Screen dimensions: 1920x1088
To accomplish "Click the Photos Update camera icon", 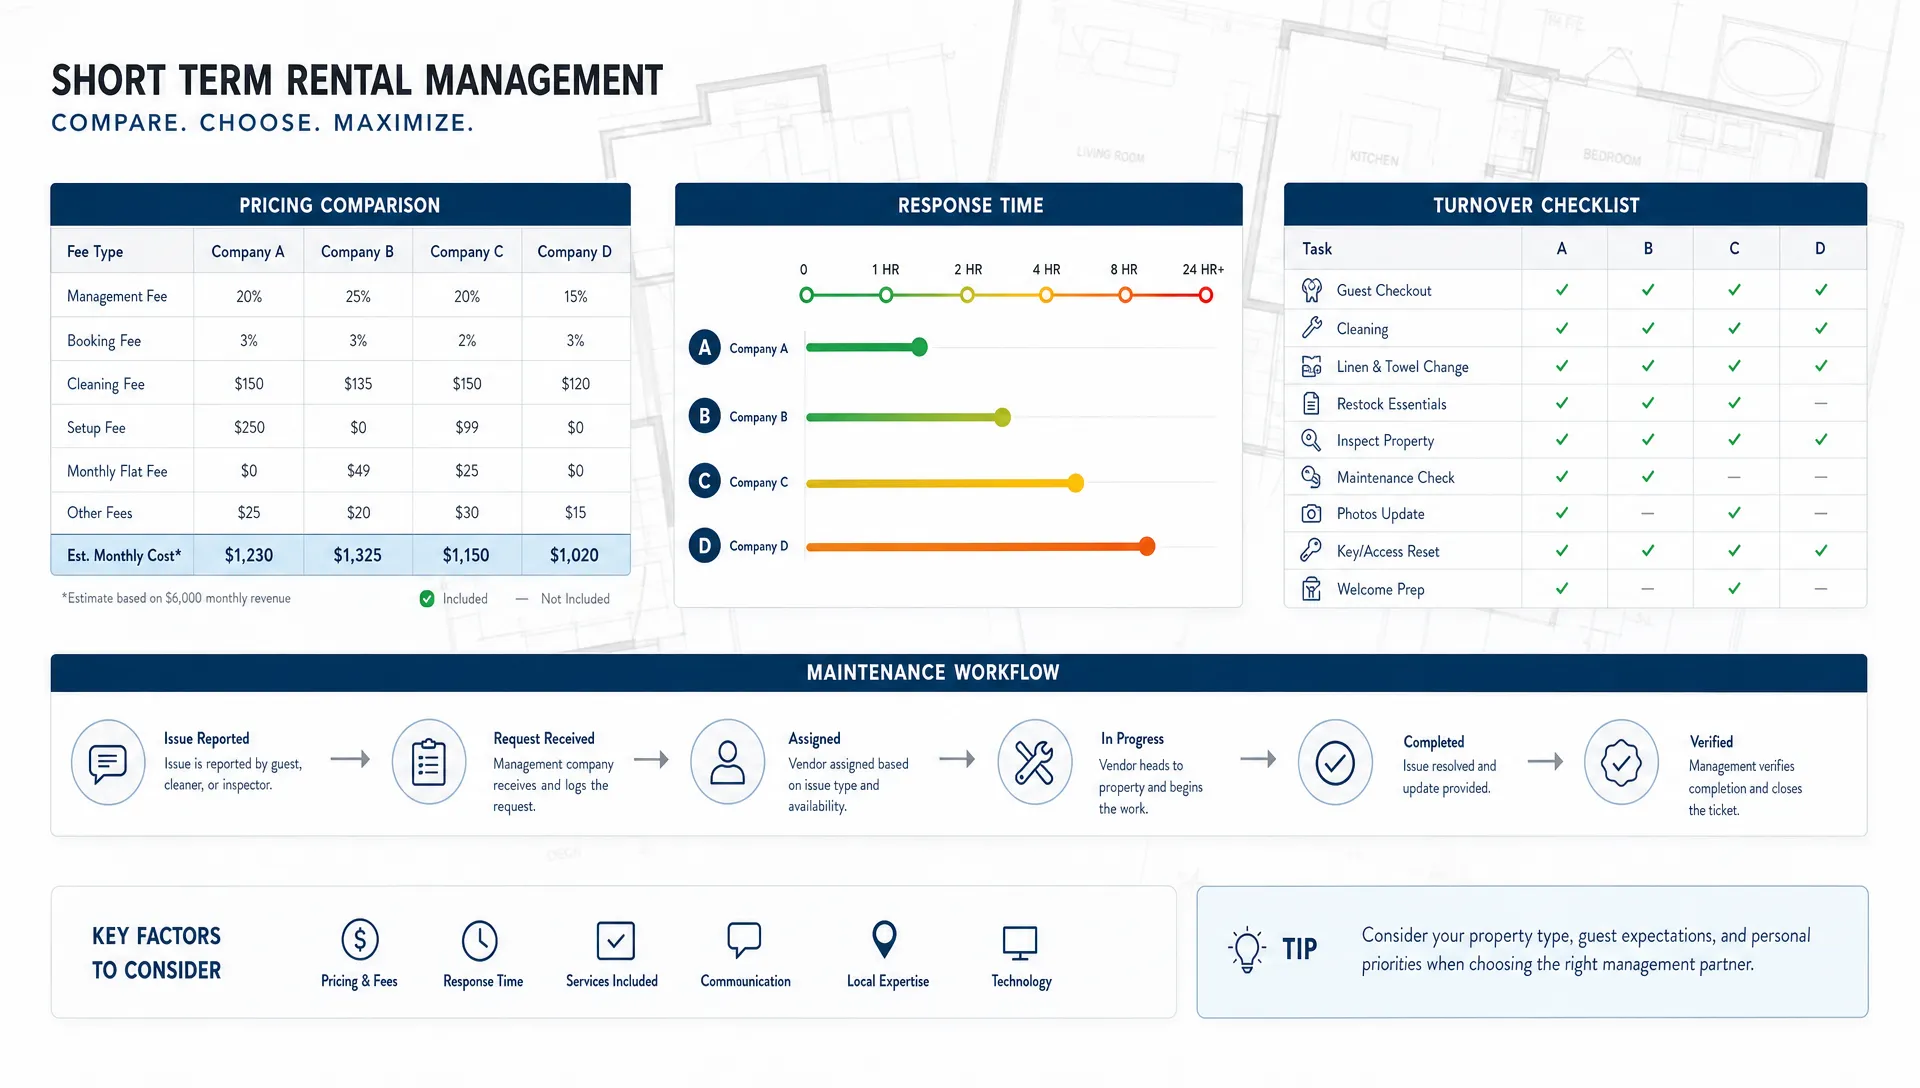I will 1311,514.
